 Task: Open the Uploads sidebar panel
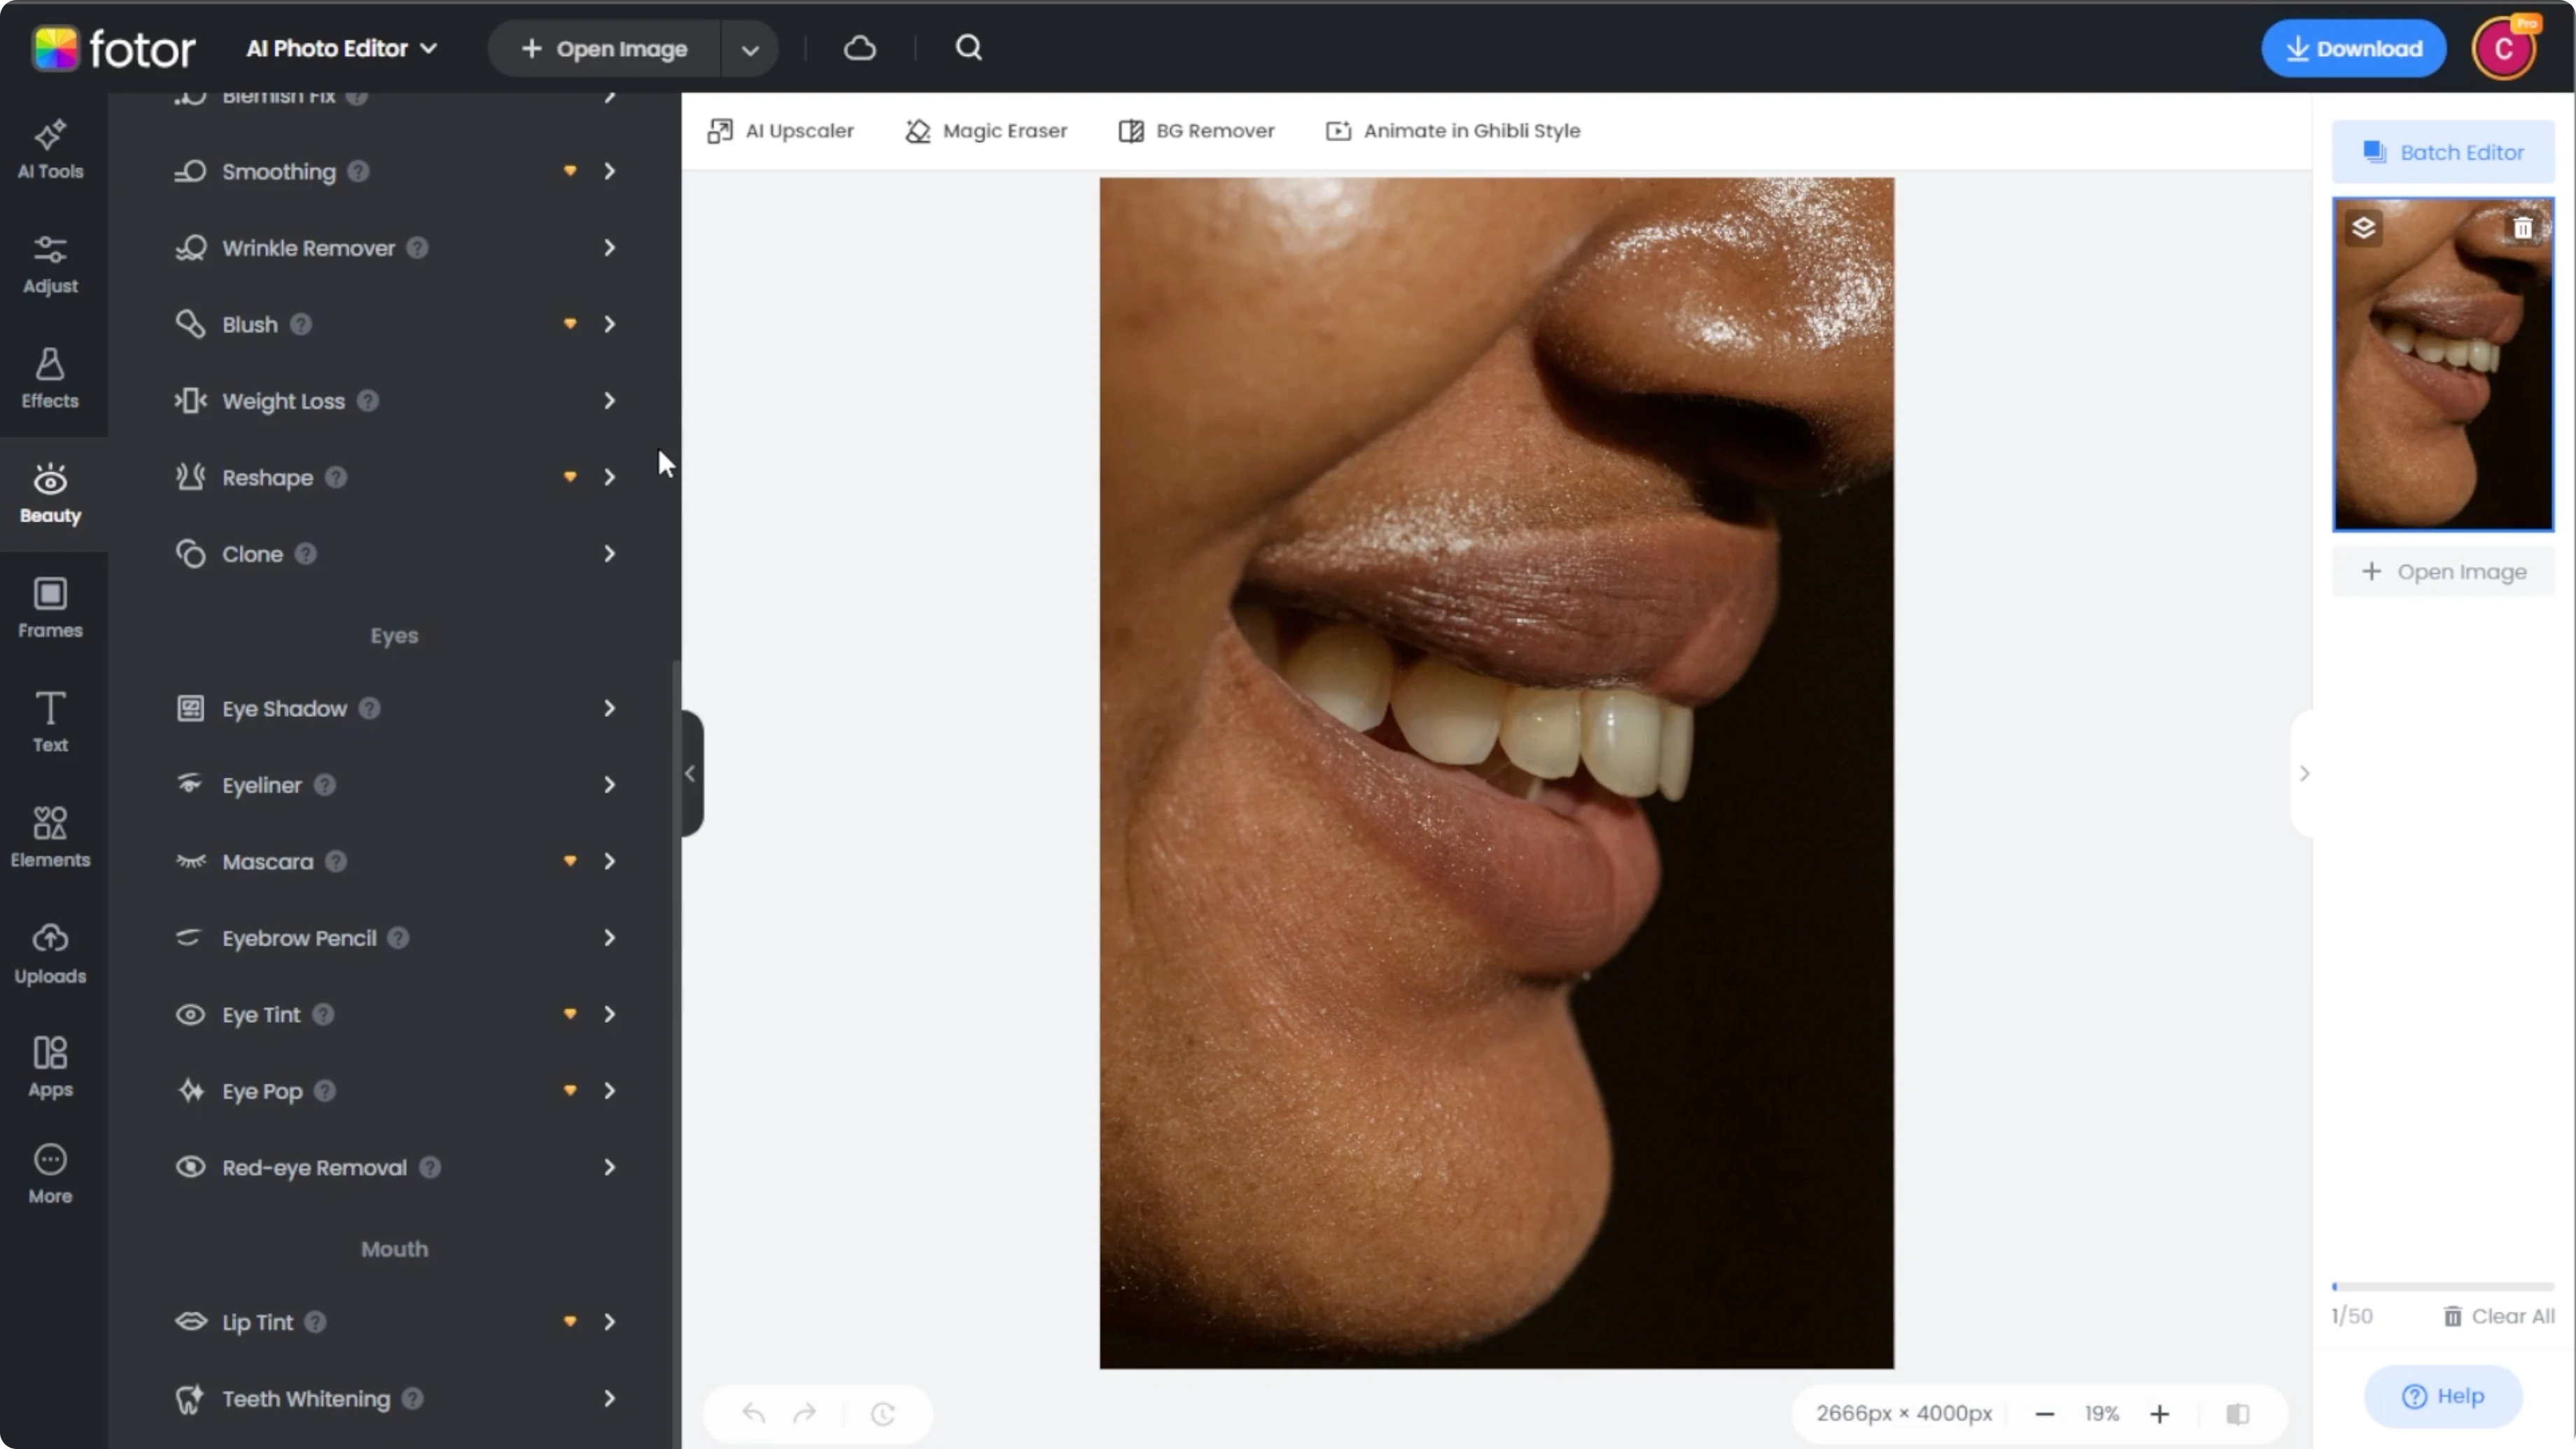click(50, 954)
